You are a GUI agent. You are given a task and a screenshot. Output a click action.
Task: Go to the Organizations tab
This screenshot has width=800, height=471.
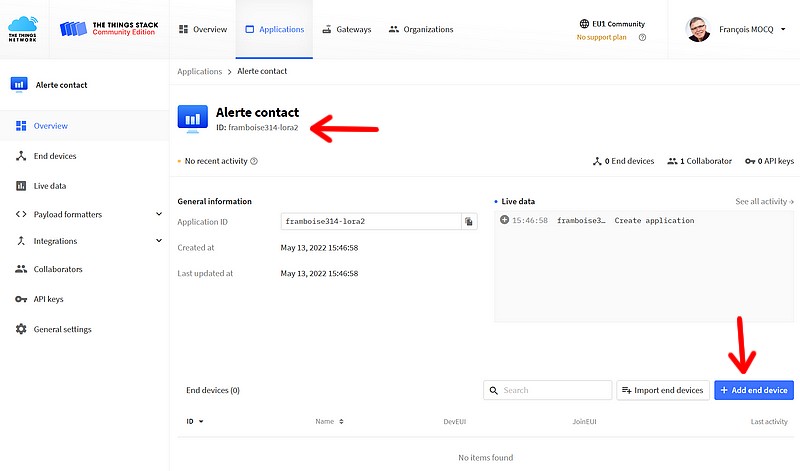pos(421,29)
